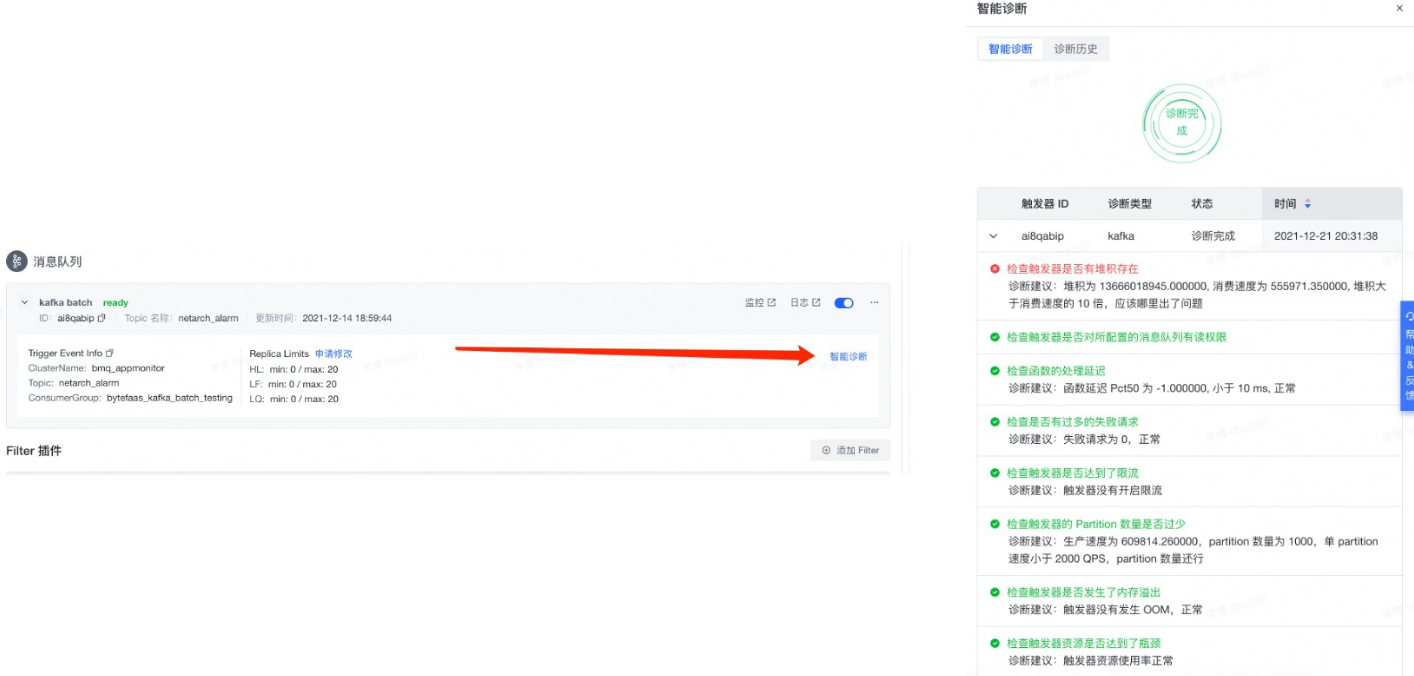Collapse the ai8qabip diagnosis row
The height and width of the screenshot is (676, 1414).
(x=993, y=236)
